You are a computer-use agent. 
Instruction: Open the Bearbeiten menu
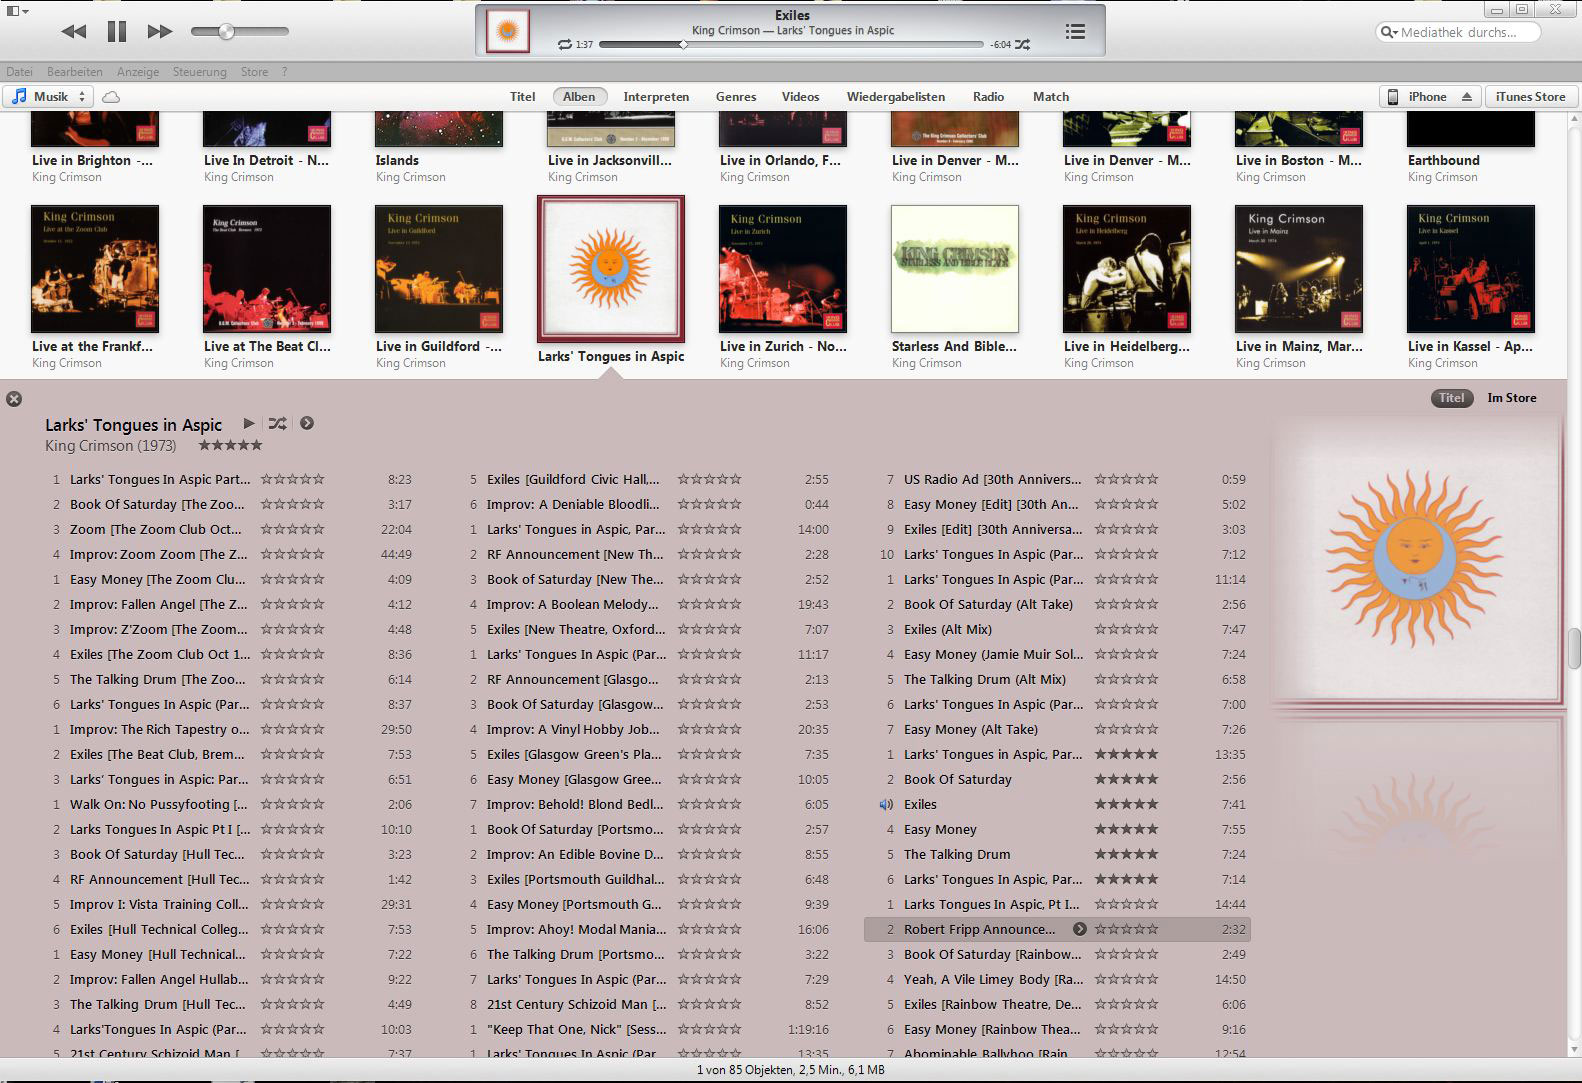click(x=75, y=72)
